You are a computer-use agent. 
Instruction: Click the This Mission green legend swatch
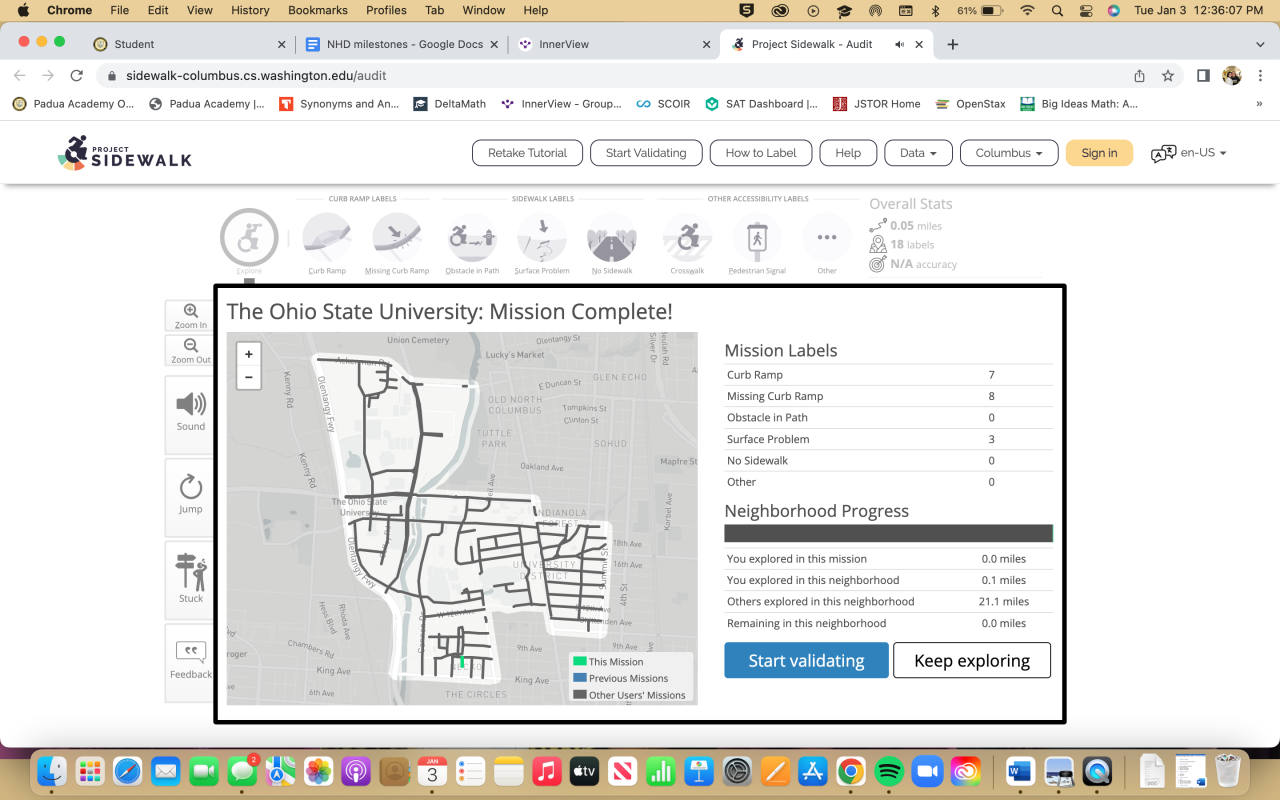pyautogui.click(x=579, y=661)
